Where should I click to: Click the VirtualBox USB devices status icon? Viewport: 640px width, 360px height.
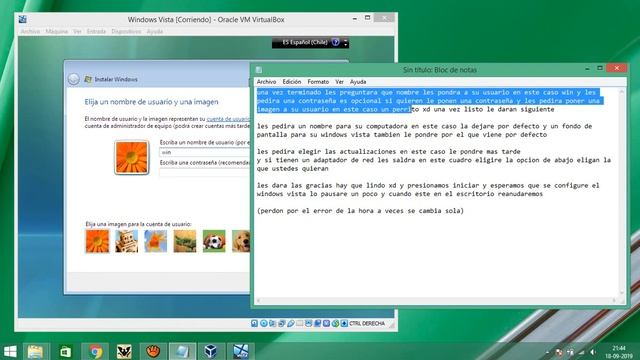(x=291, y=323)
